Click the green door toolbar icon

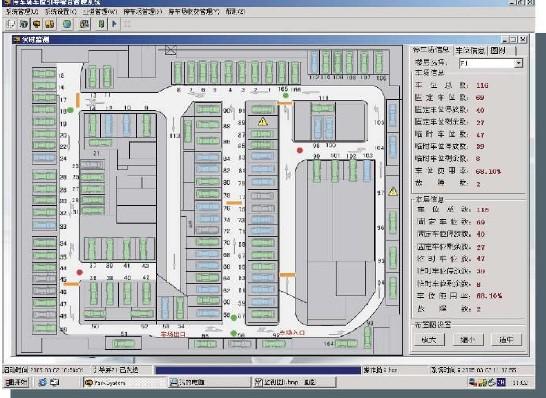point(101,24)
